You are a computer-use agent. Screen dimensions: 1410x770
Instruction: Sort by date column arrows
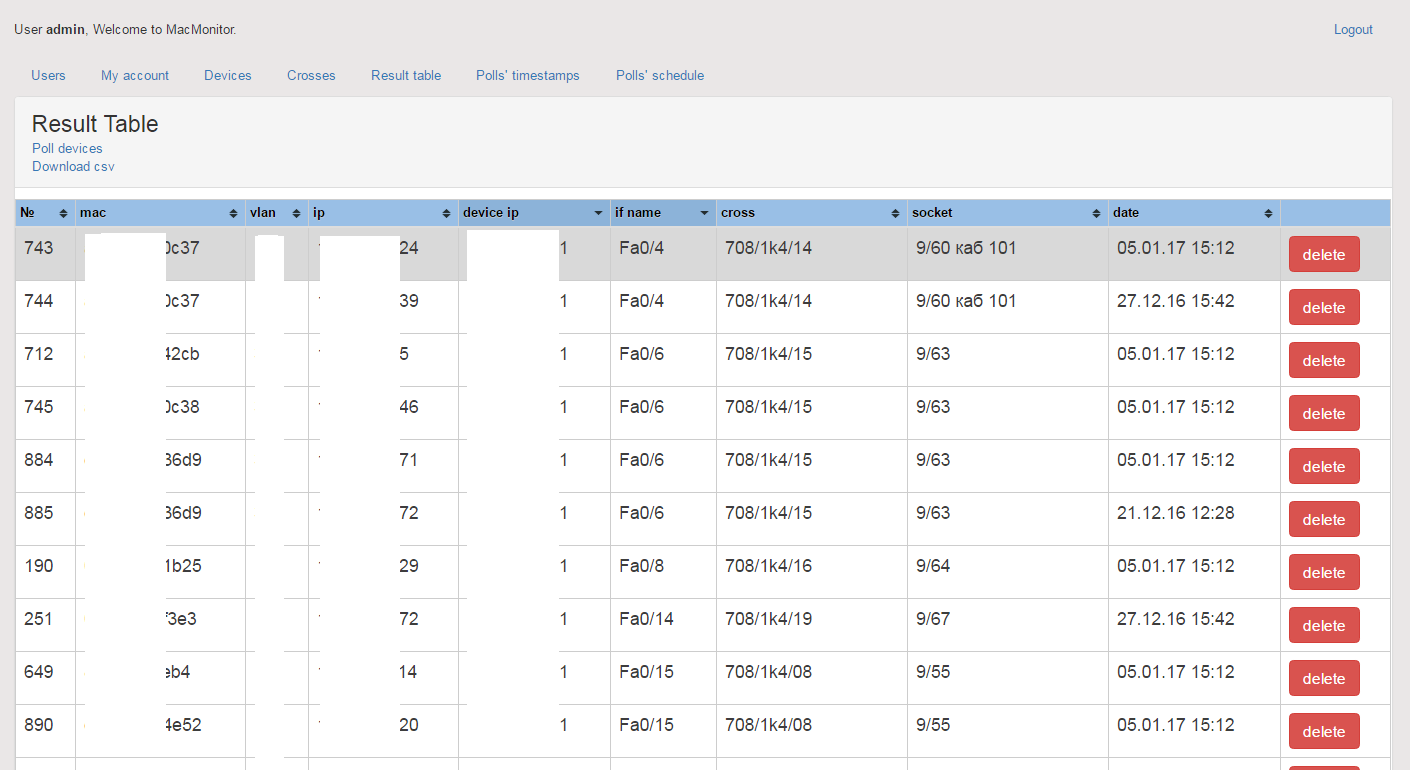point(1269,213)
